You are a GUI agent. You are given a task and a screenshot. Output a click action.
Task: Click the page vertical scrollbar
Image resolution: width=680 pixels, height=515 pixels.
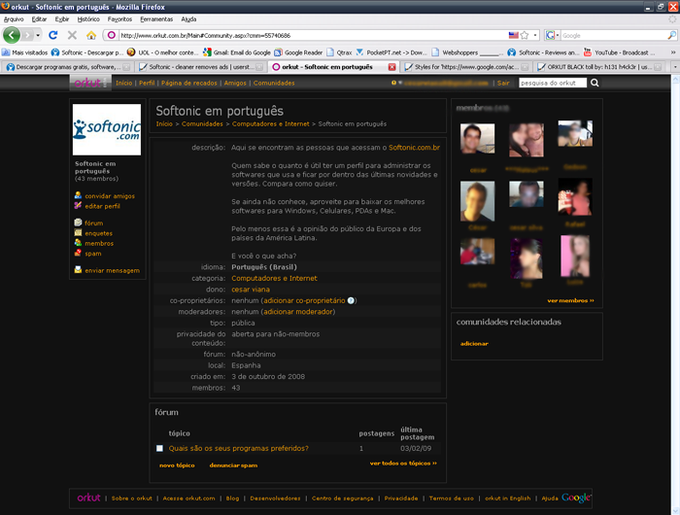click(675, 295)
